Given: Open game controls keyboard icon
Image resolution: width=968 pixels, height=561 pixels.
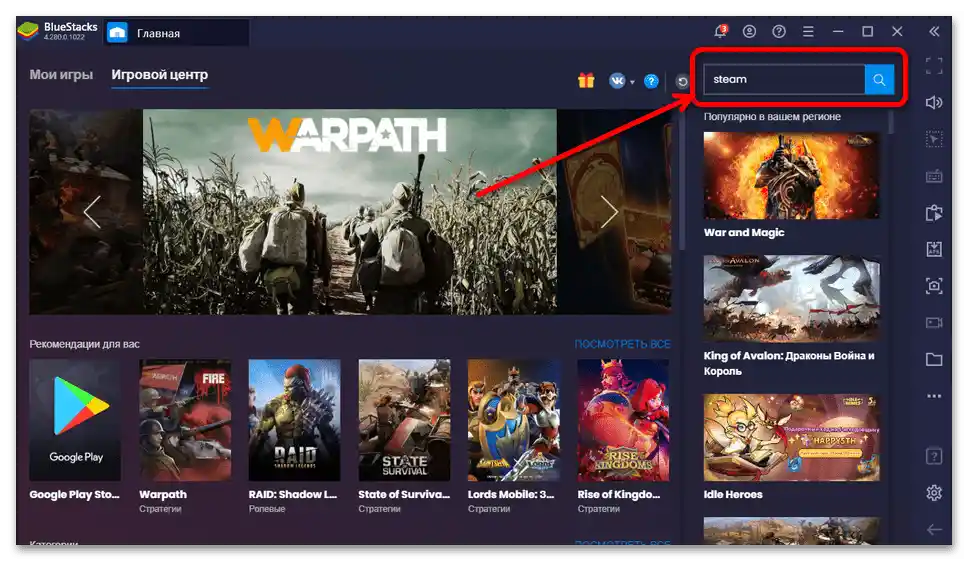Looking at the screenshot, I should tap(934, 177).
